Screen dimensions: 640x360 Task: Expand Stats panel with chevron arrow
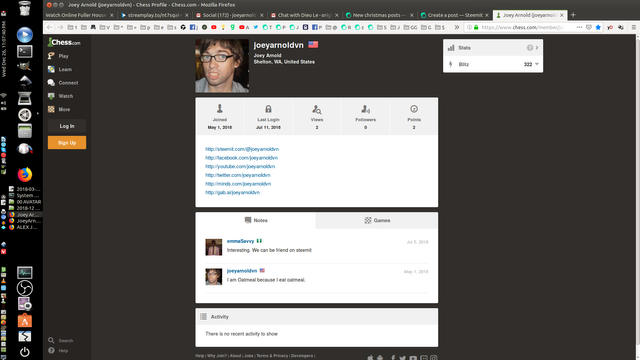537,48
